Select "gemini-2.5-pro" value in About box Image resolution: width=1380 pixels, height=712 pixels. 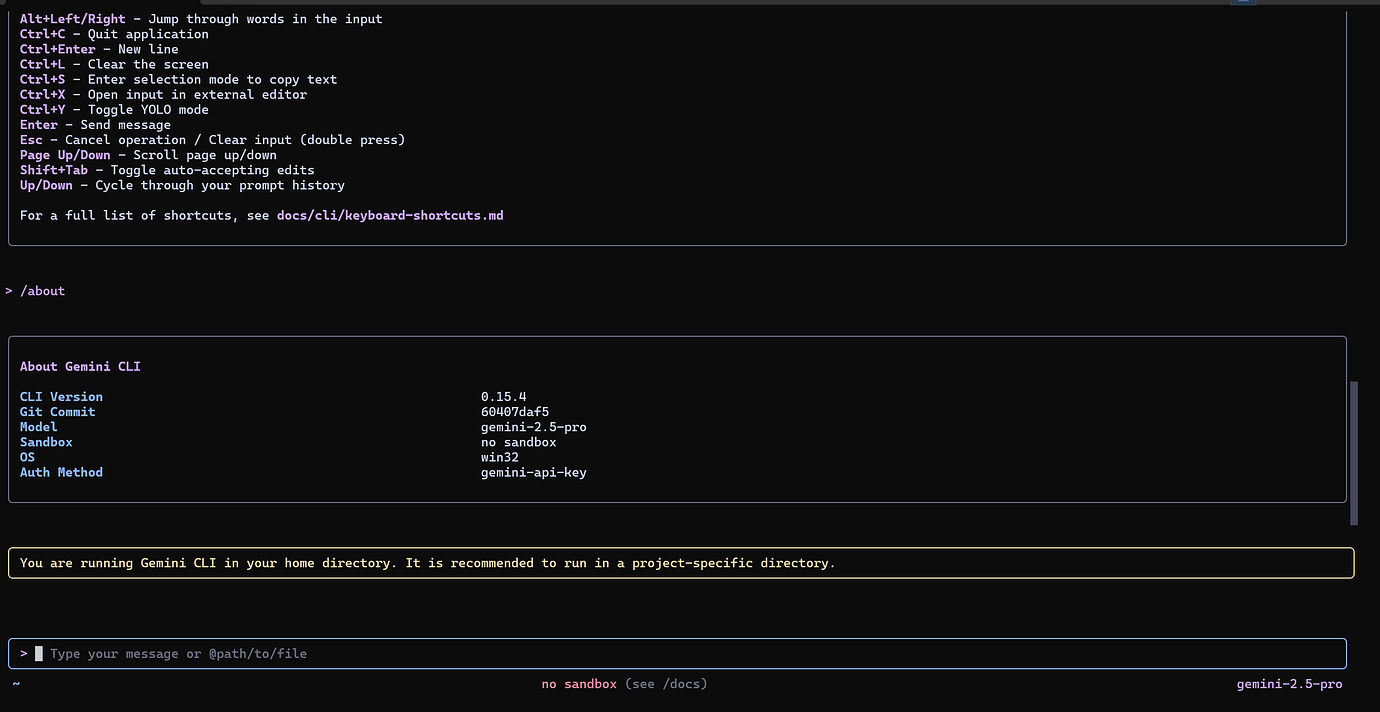(534, 427)
